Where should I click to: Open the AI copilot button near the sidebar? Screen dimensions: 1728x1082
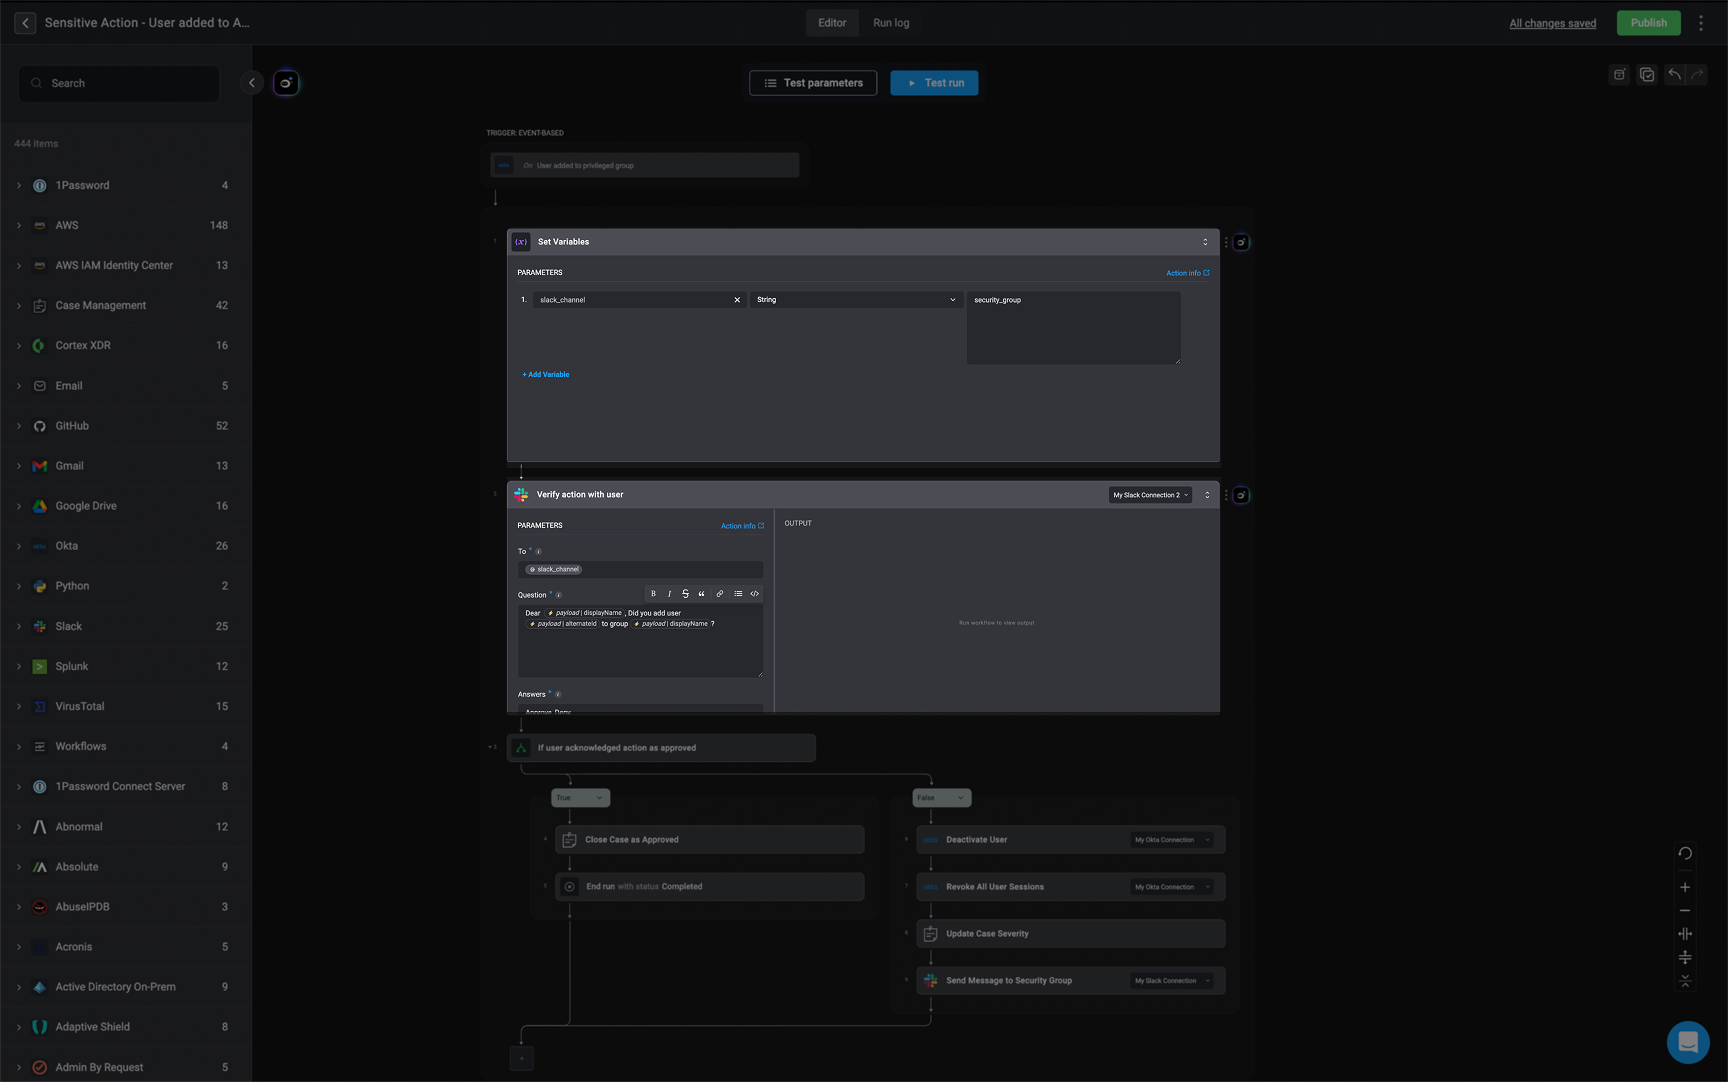286,83
